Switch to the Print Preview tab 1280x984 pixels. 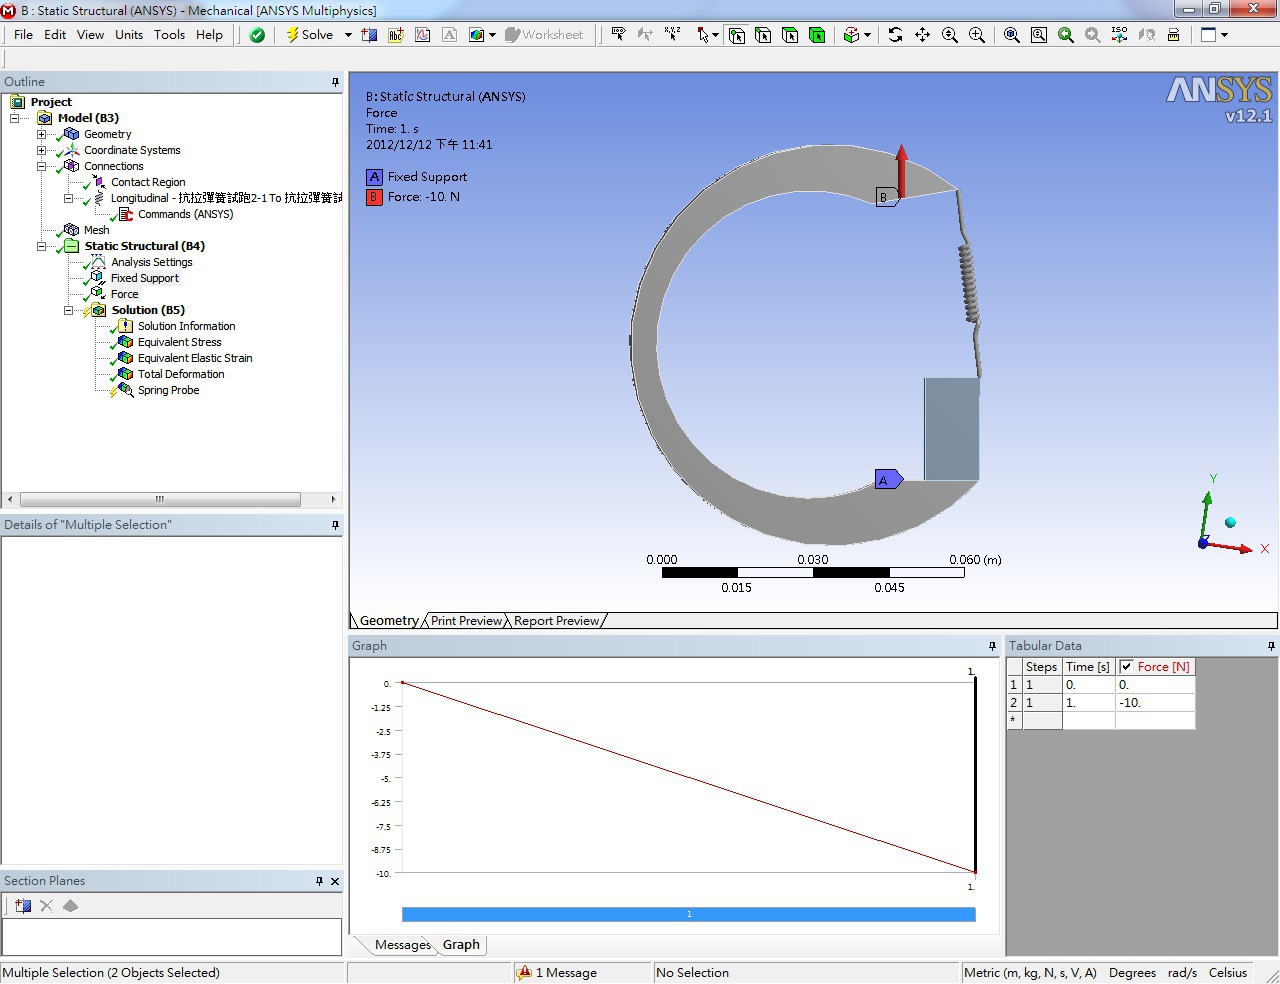click(x=466, y=621)
